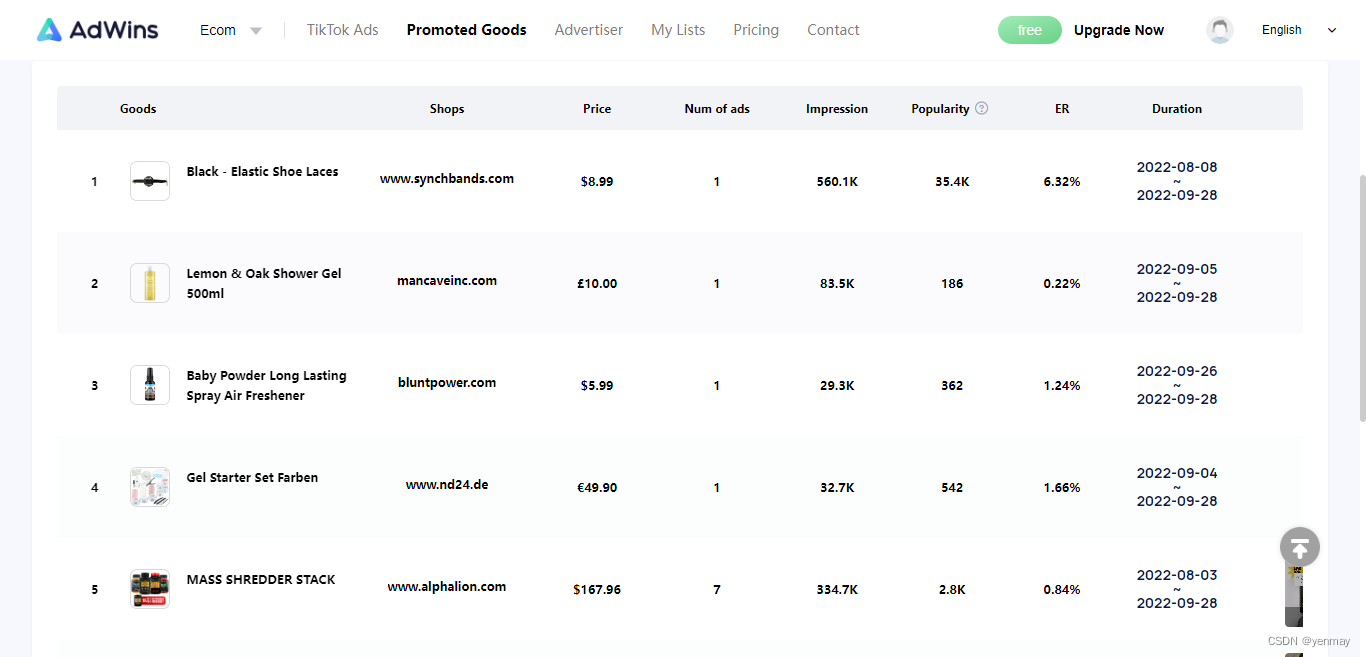Click impression value 560.1K
The width and height of the screenshot is (1366, 657).
(837, 182)
